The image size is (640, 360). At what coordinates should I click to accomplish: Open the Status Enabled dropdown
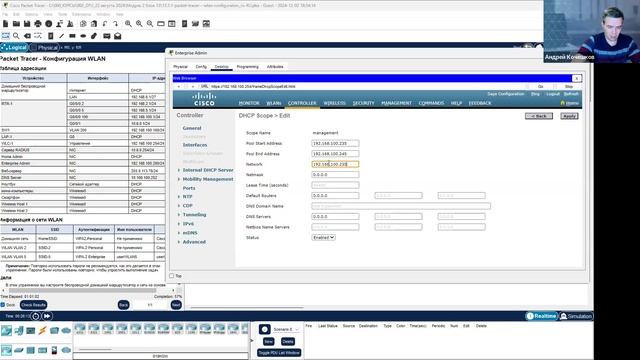coord(323,237)
